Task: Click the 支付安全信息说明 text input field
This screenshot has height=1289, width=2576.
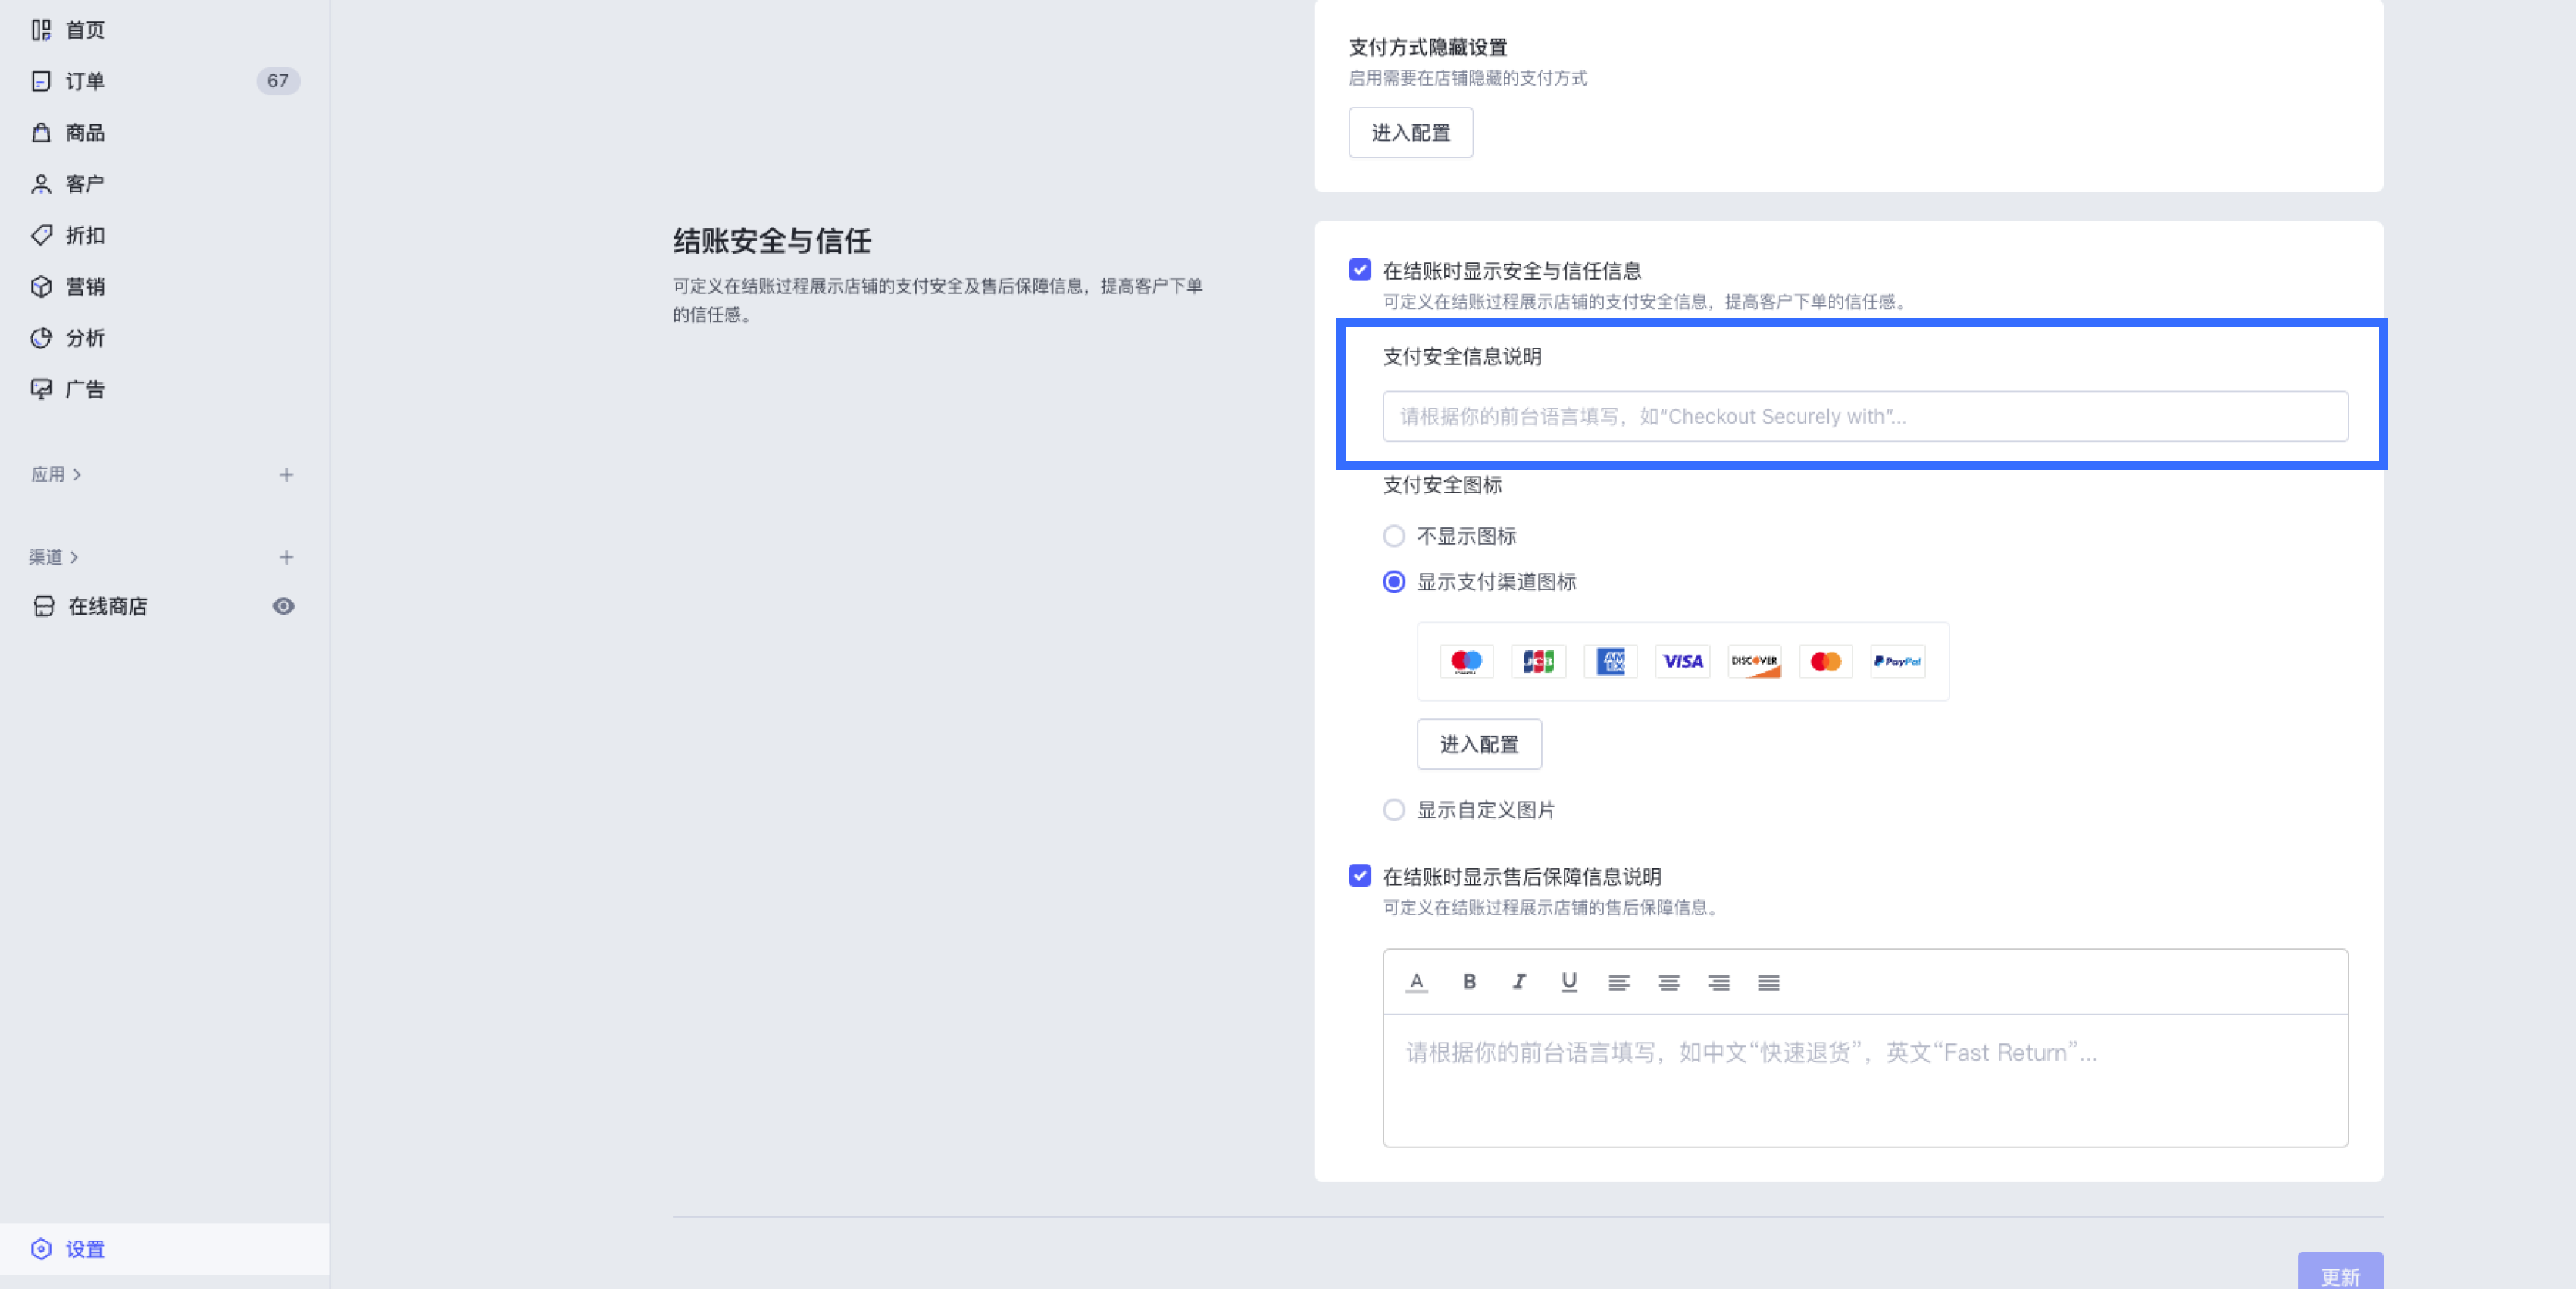Action: pos(1864,416)
